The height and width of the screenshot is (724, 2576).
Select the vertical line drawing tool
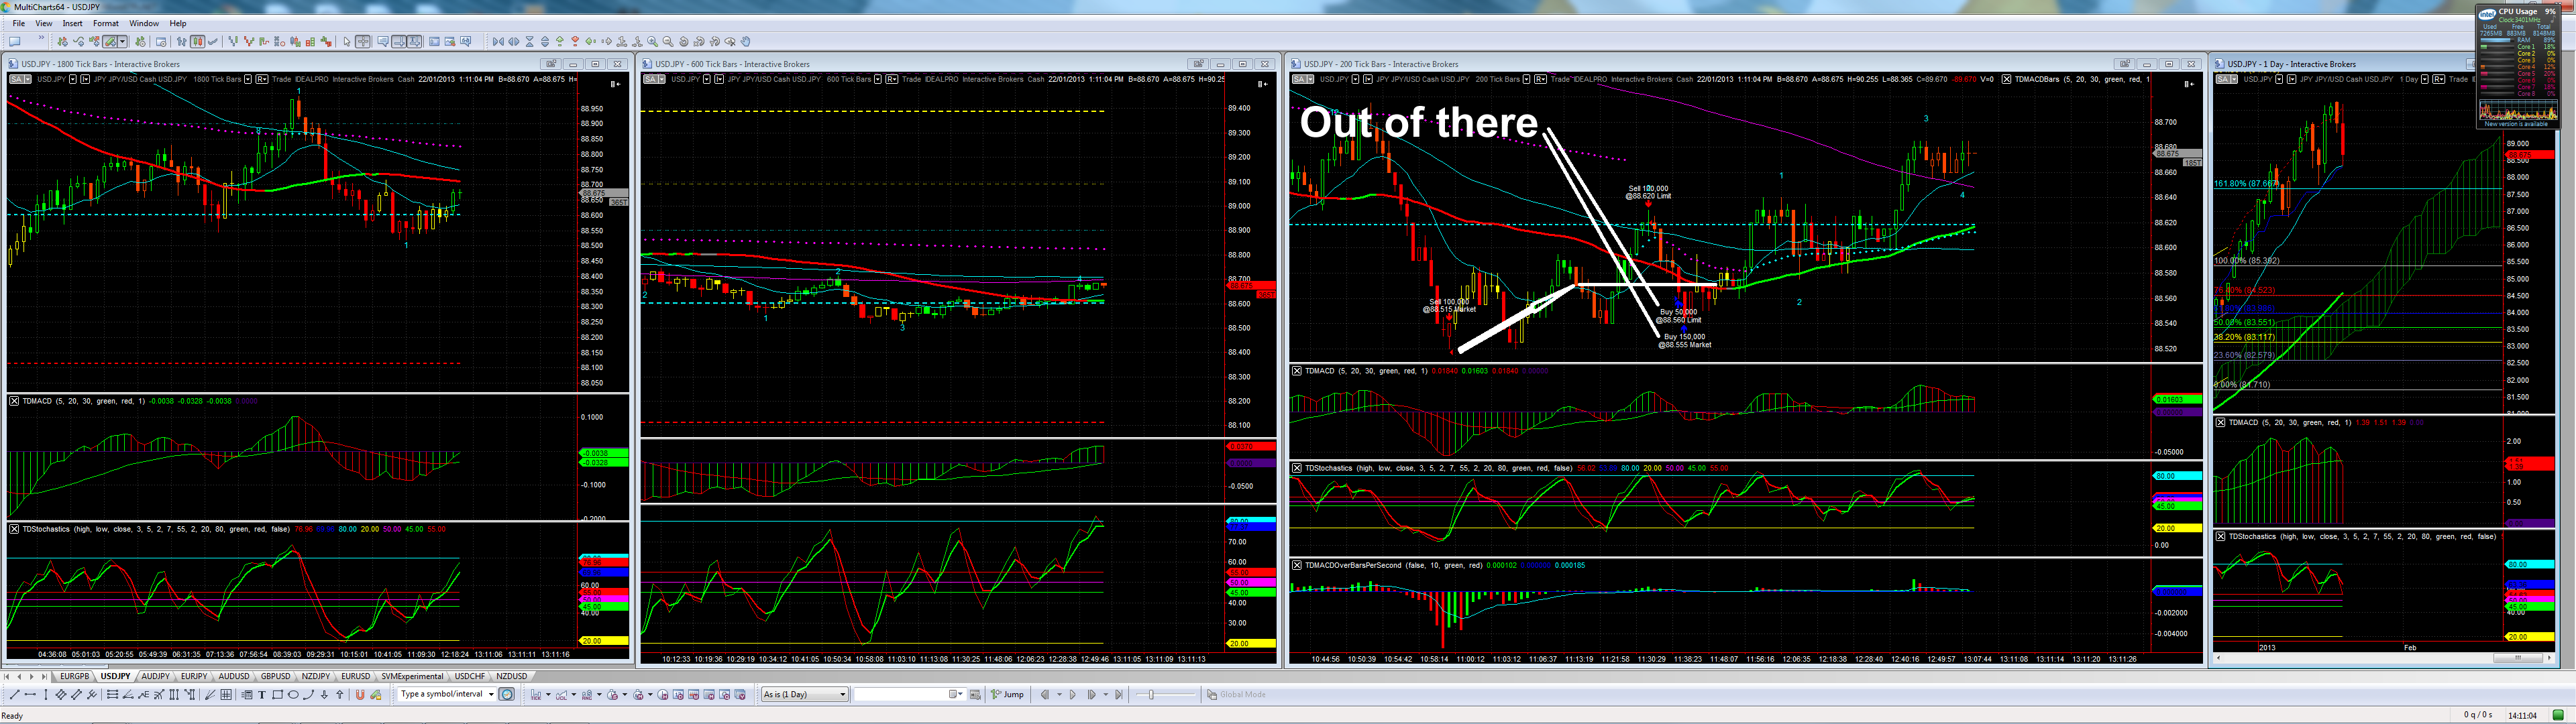pyautogui.click(x=45, y=695)
